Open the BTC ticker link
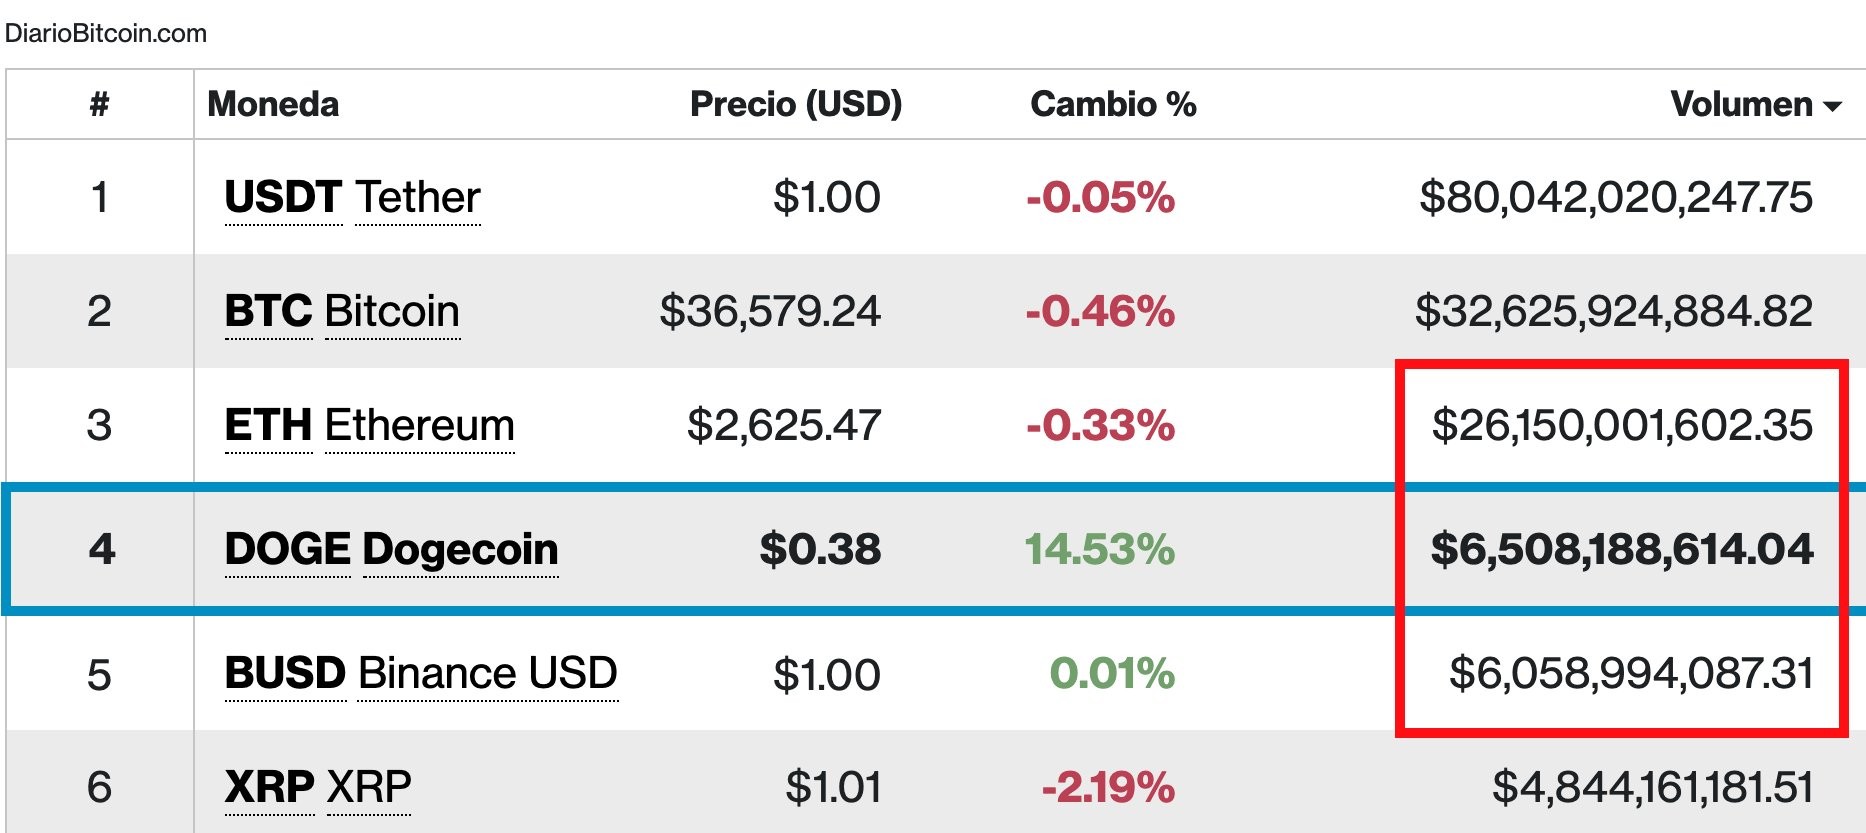The width and height of the screenshot is (1866, 833). (x=269, y=311)
